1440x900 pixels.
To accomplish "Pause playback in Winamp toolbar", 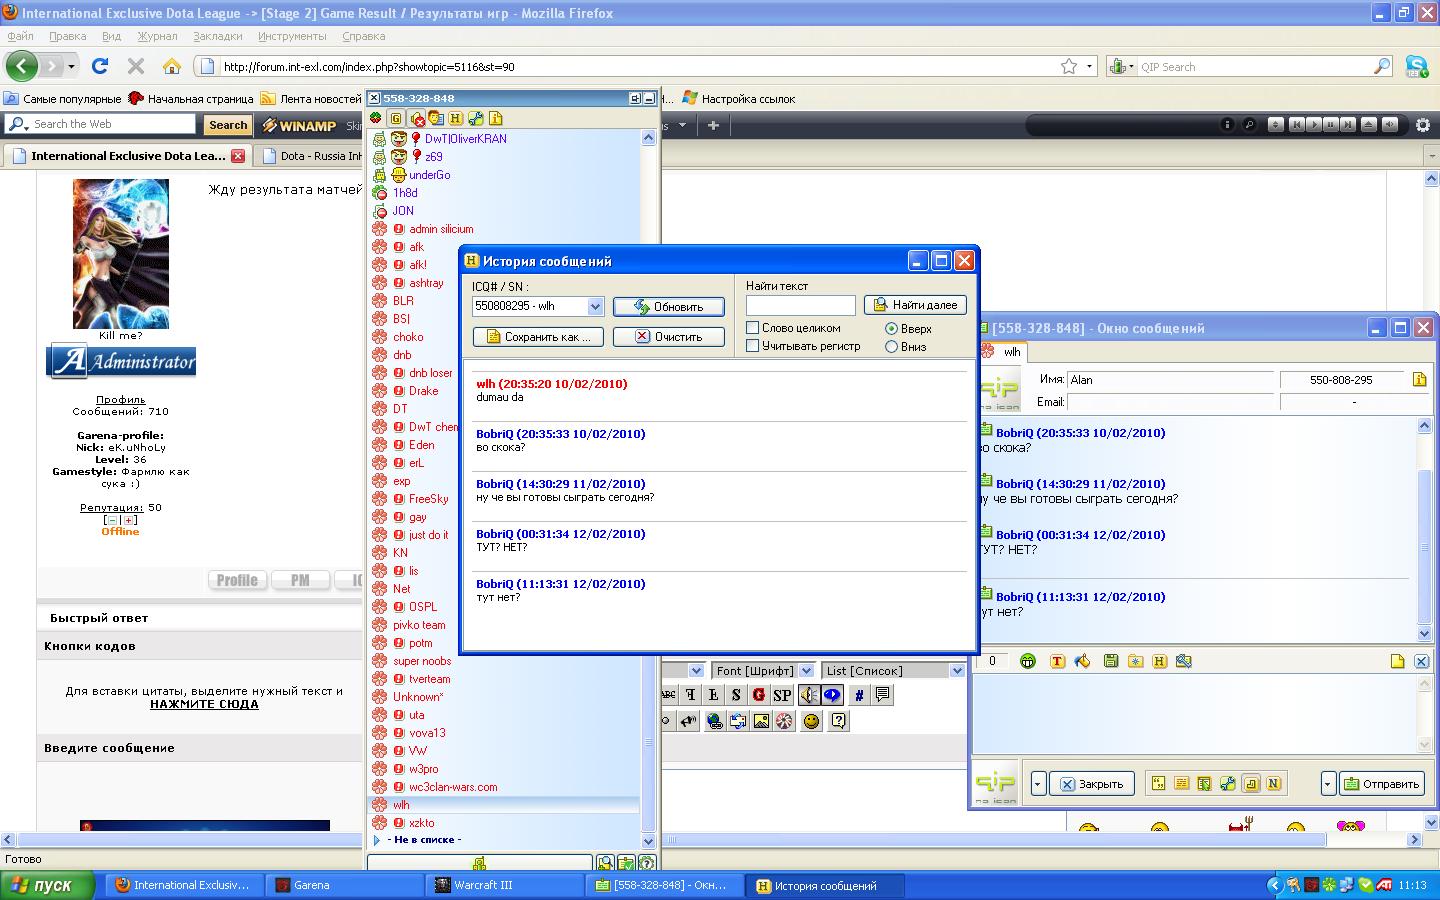I will pyautogui.click(x=1331, y=125).
